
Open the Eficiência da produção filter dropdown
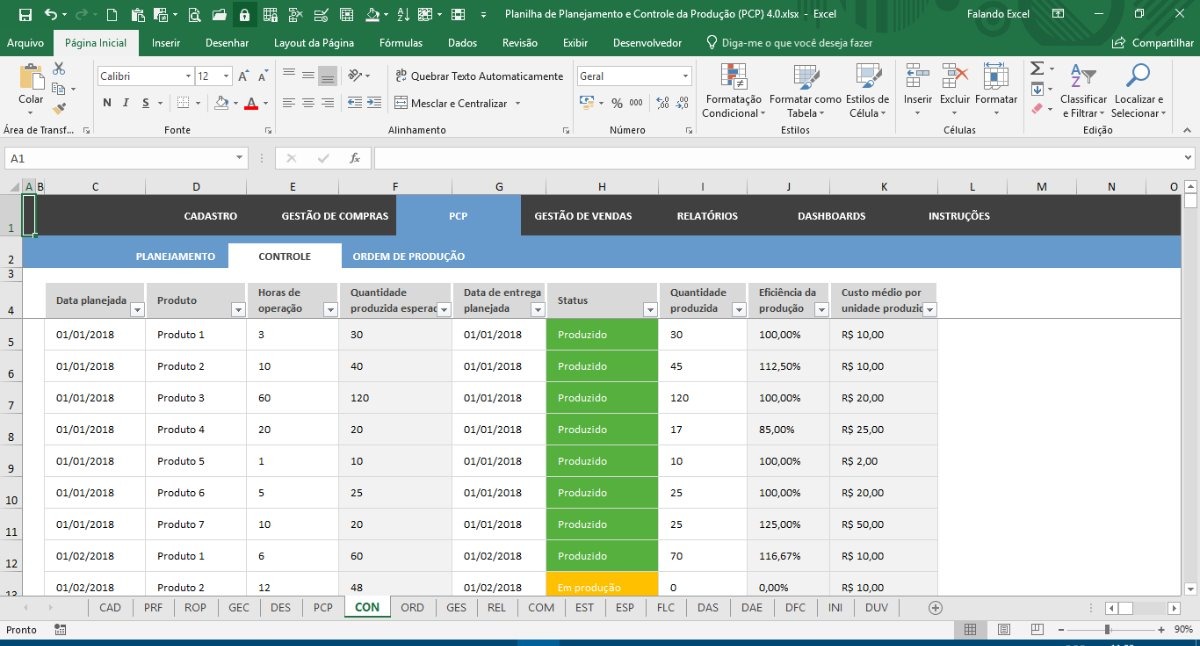coord(823,310)
